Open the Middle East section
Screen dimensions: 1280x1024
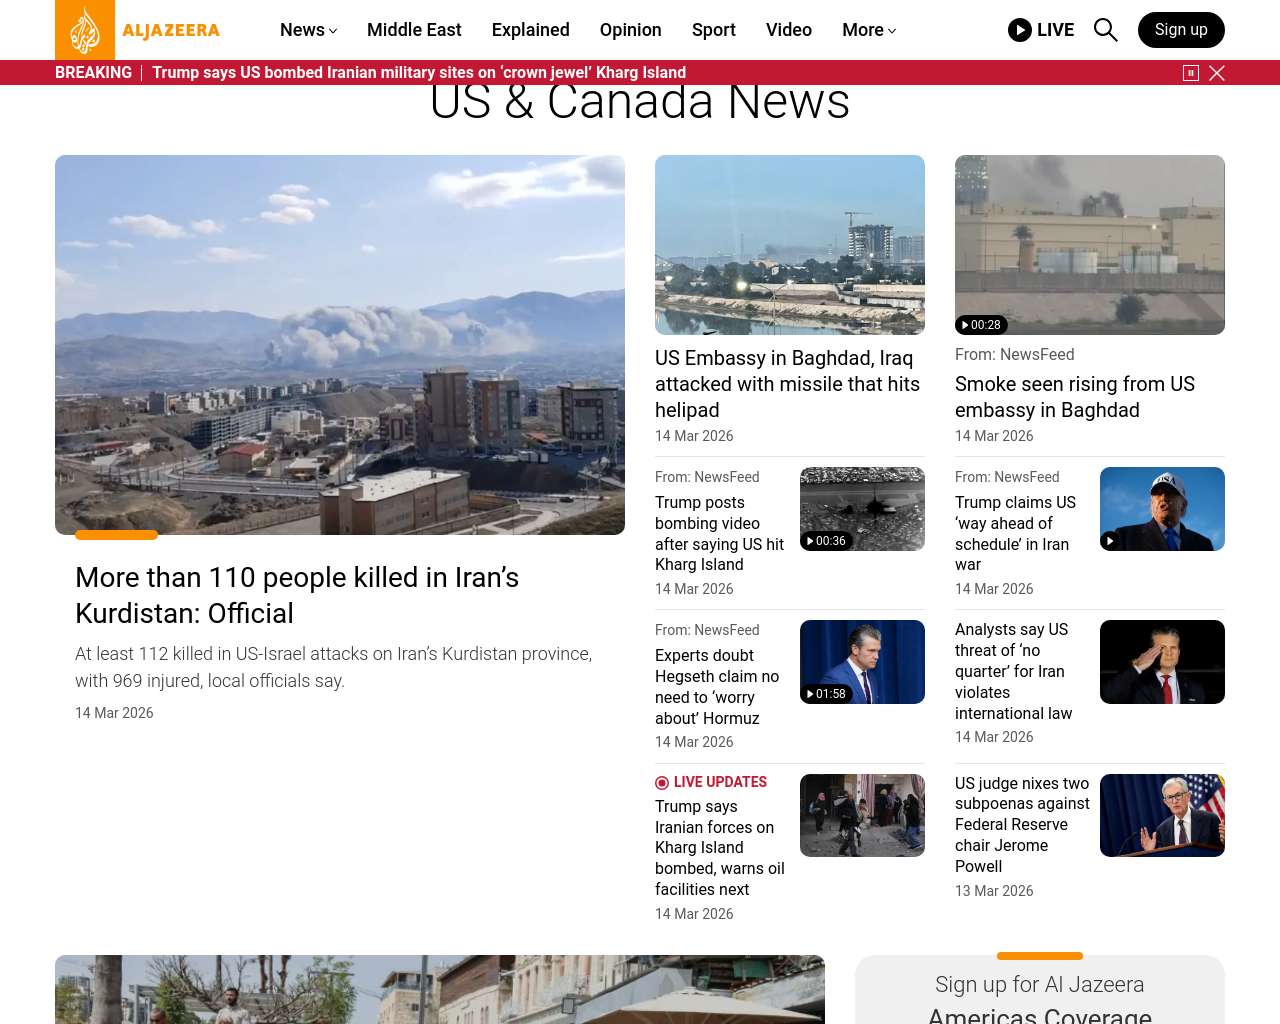[x=414, y=30]
